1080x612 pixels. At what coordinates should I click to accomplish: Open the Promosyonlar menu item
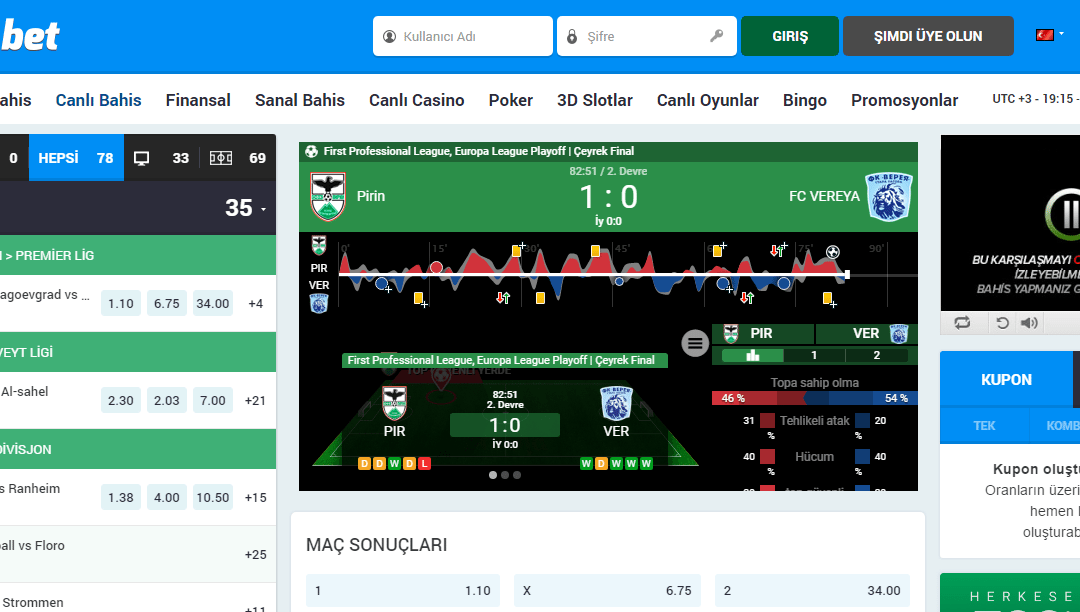[x=904, y=101]
